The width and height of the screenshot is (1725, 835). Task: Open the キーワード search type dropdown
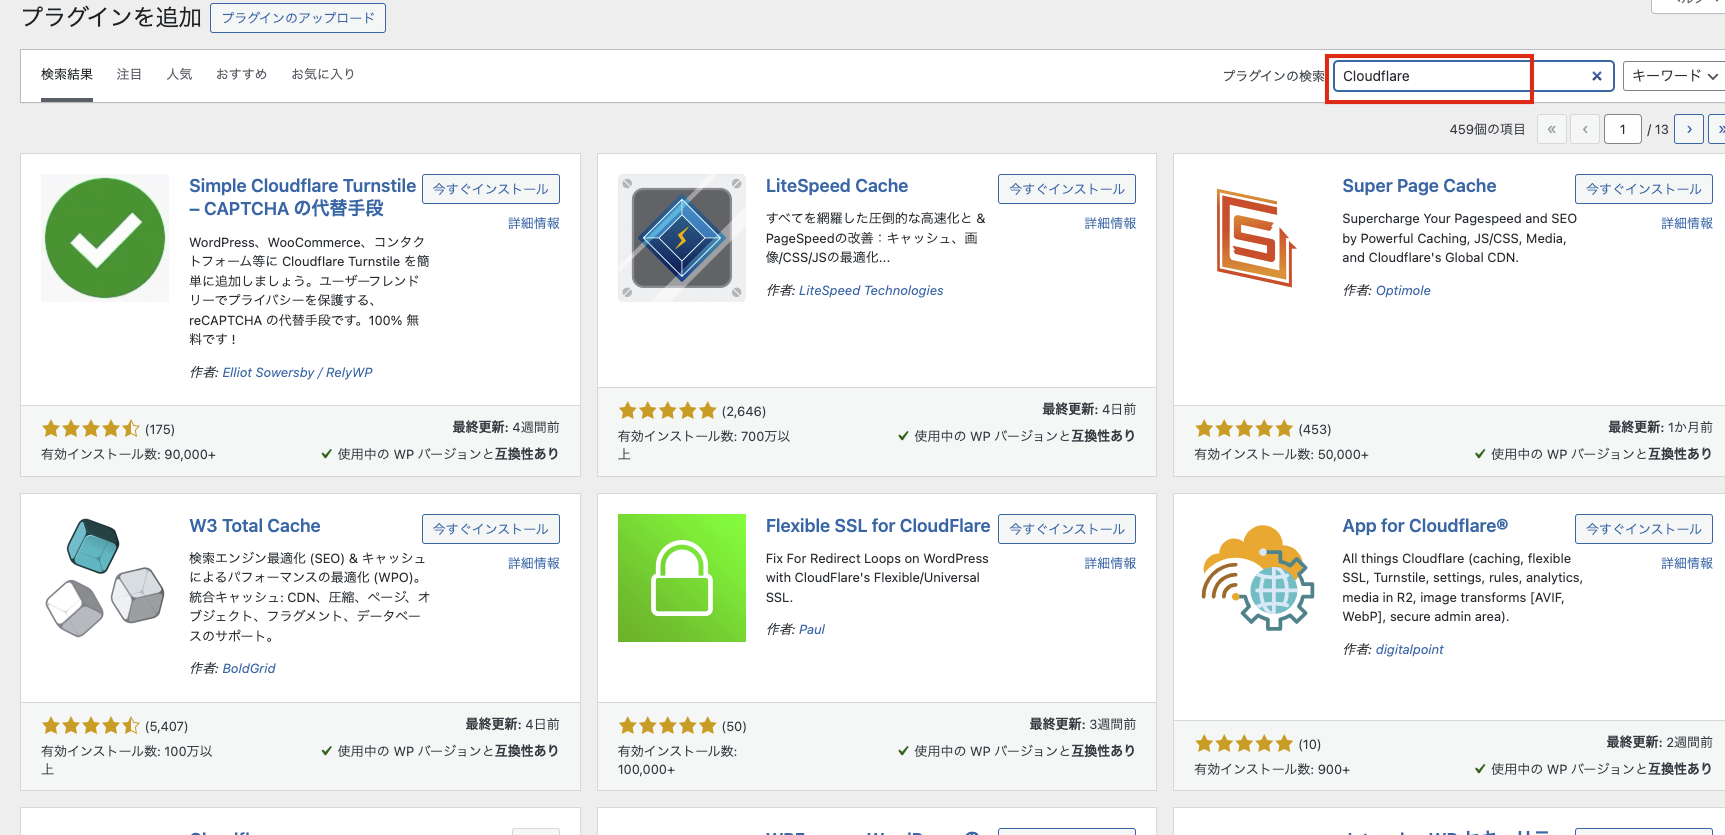(x=1674, y=76)
